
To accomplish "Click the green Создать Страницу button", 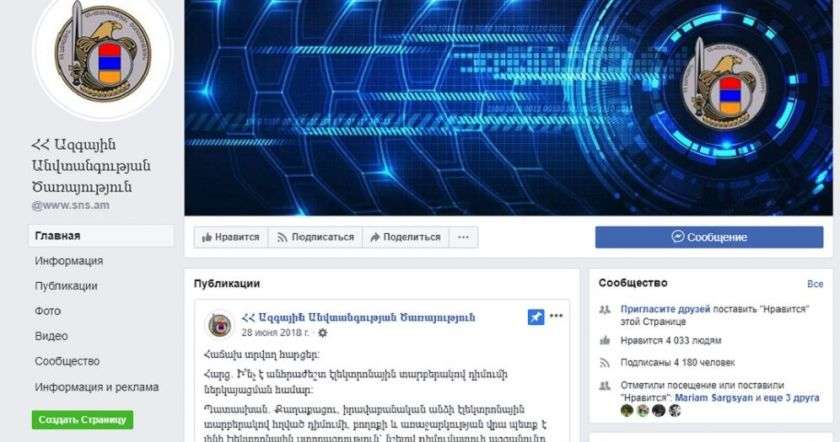I will click(82, 419).
